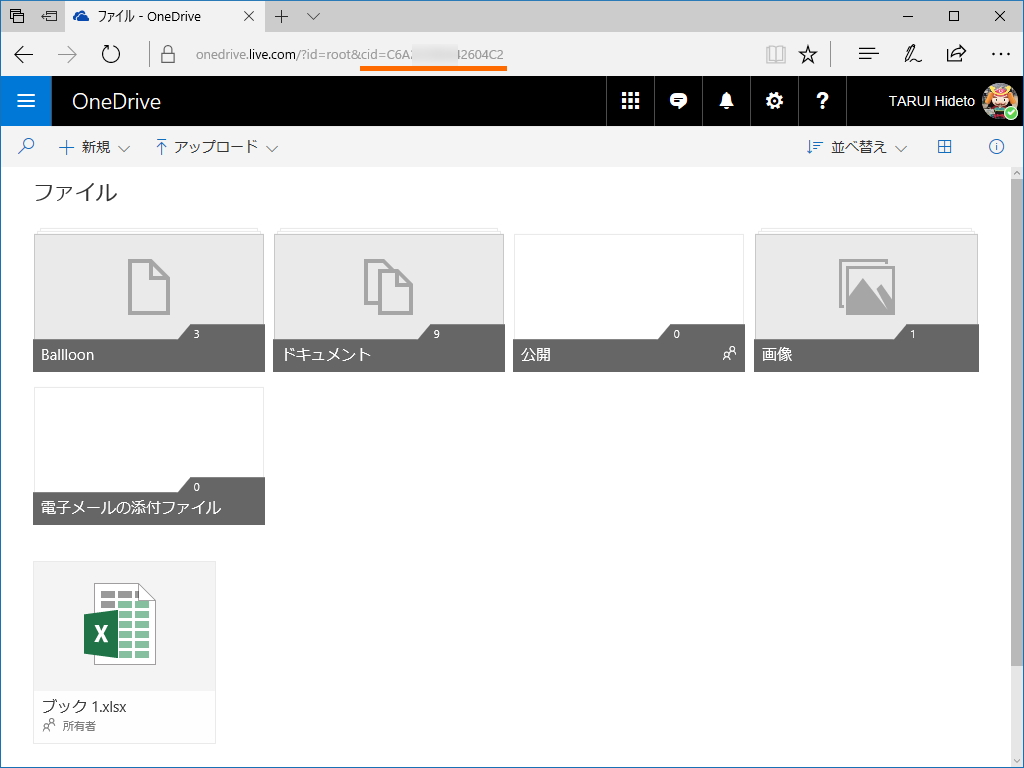The width and height of the screenshot is (1024, 768).
Task: Open Edge's more options menu
Action: 1001,53
